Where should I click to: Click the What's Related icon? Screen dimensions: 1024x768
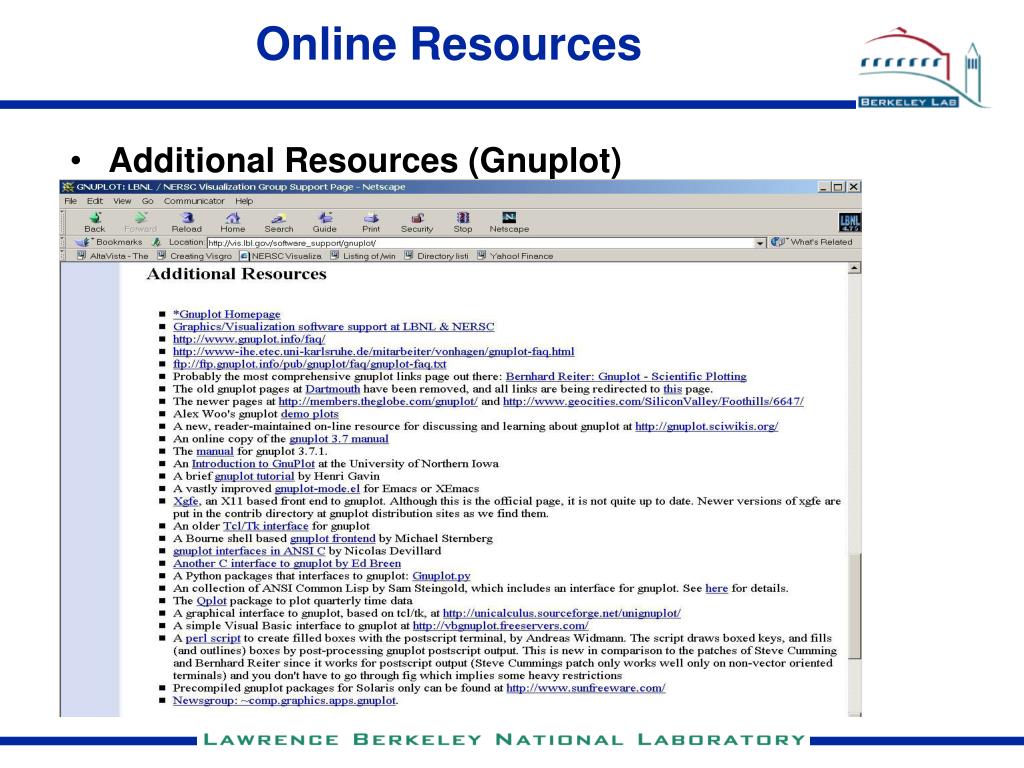[777, 242]
